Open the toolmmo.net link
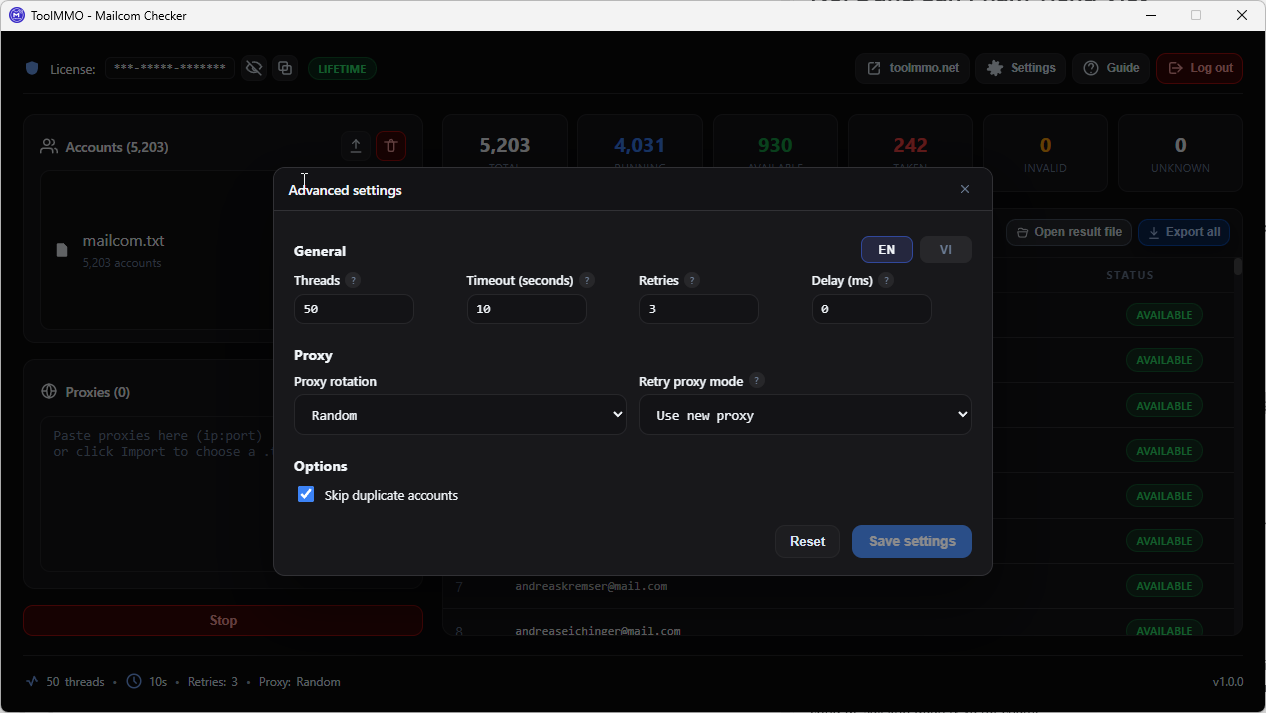Screen dimensions: 1266x713 tap(912, 68)
